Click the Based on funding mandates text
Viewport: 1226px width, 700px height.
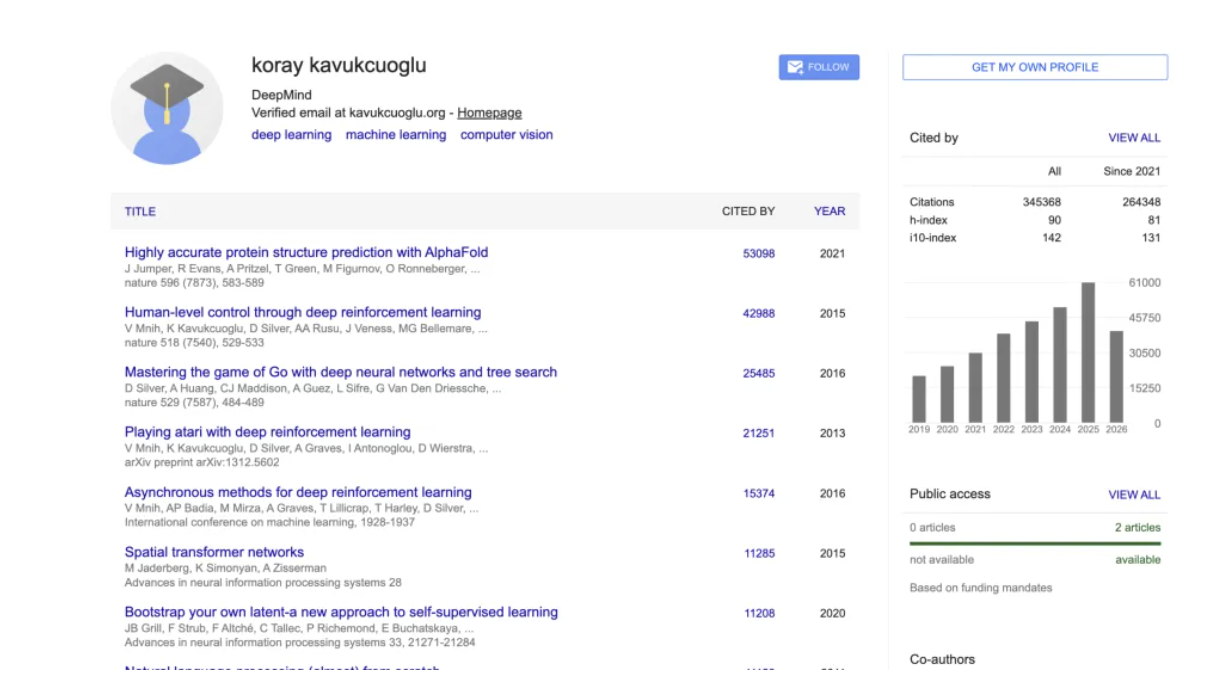coord(981,588)
